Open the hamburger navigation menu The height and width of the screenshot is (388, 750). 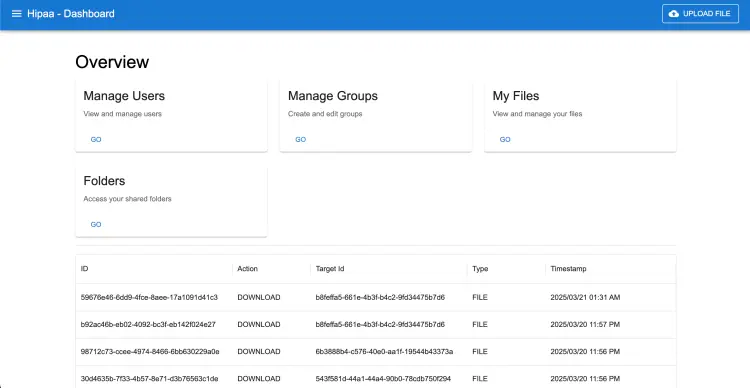pyautogui.click(x=17, y=14)
